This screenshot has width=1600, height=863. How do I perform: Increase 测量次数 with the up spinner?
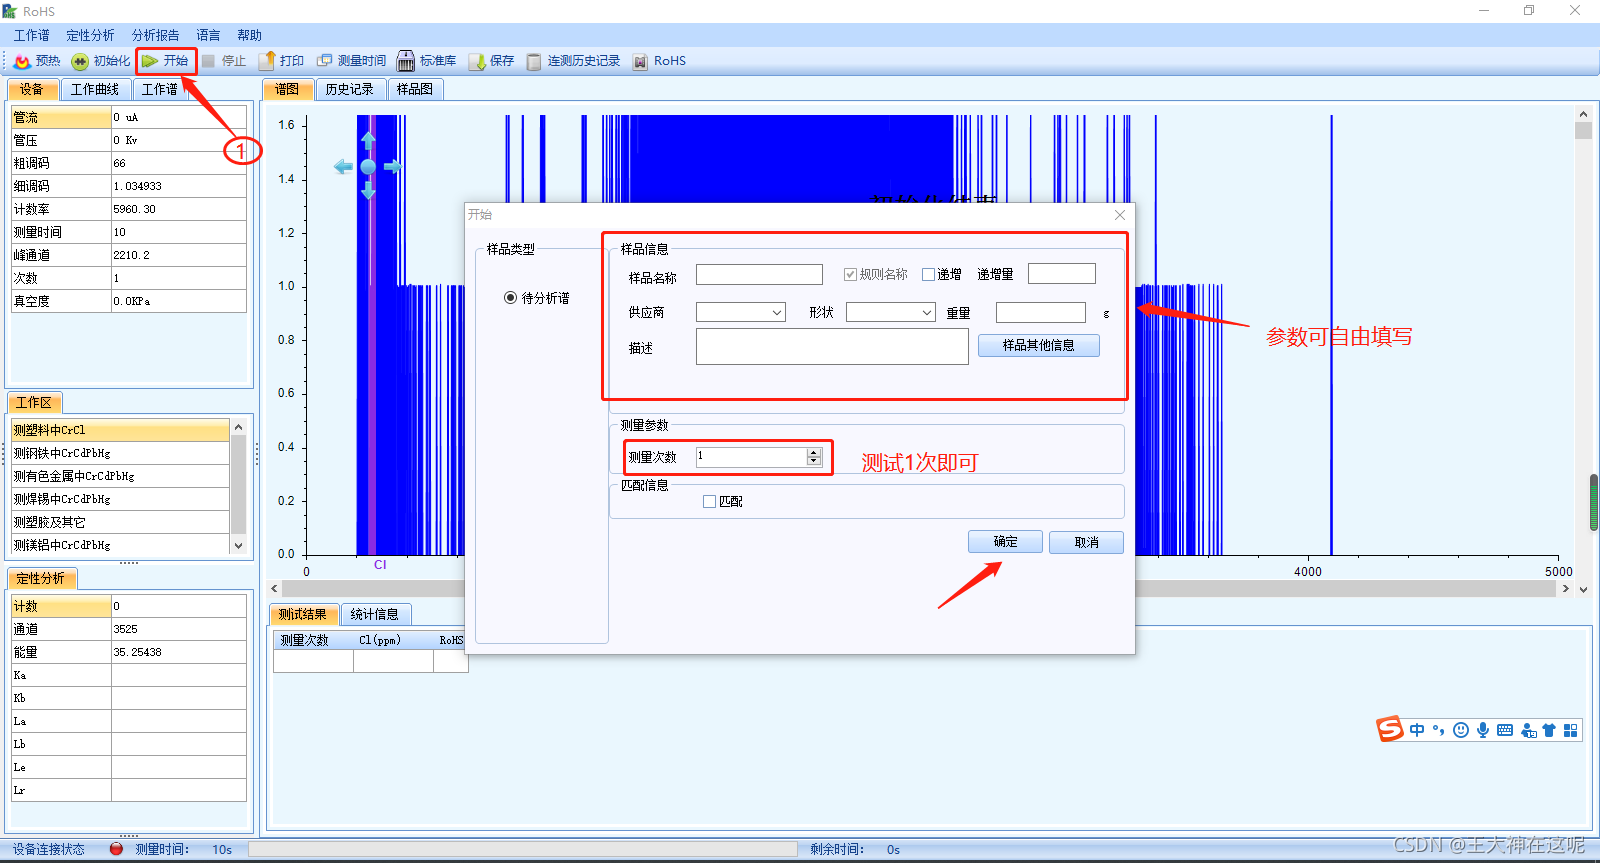tap(814, 452)
